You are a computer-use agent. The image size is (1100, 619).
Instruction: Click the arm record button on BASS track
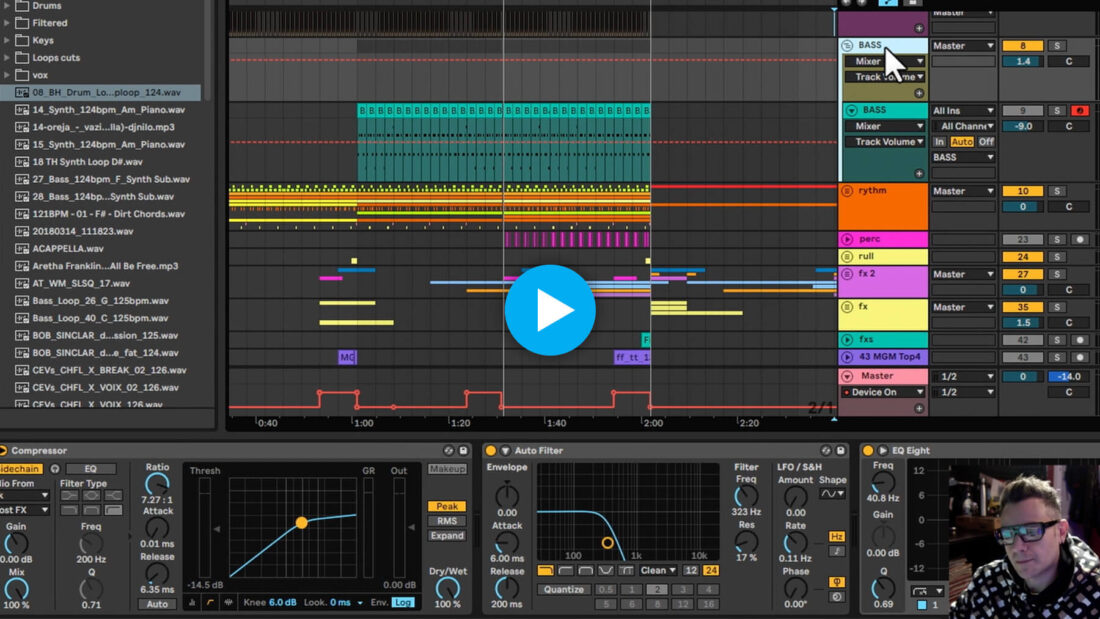[1080, 110]
